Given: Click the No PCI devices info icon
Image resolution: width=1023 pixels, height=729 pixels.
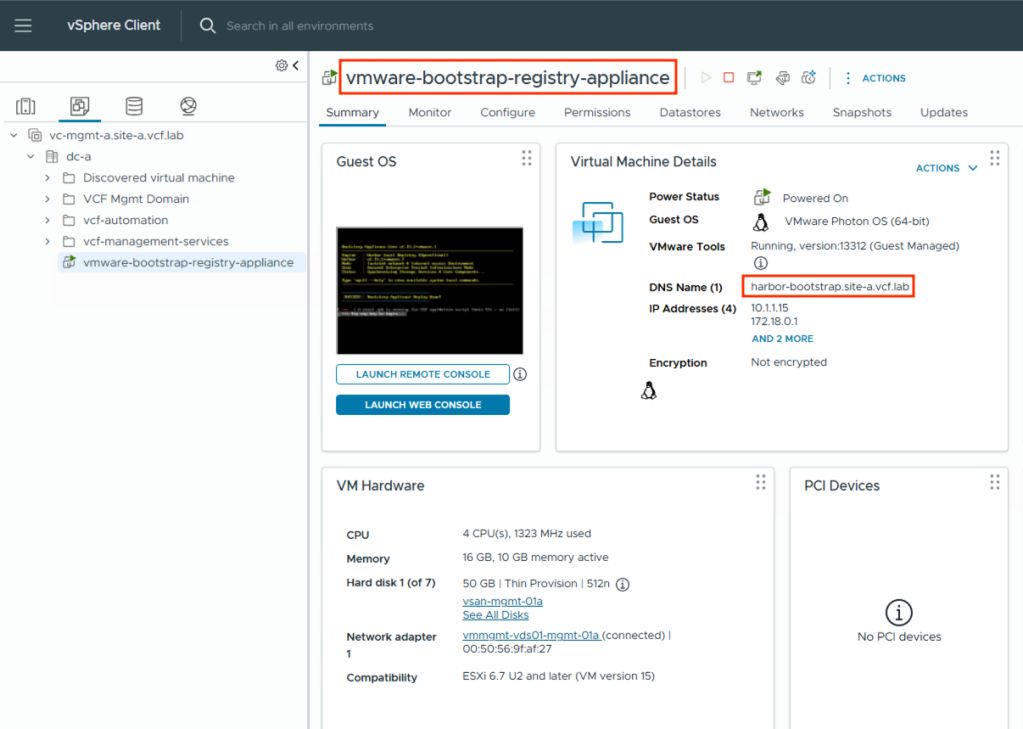Looking at the screenshot, I should [x=898, y=613].
